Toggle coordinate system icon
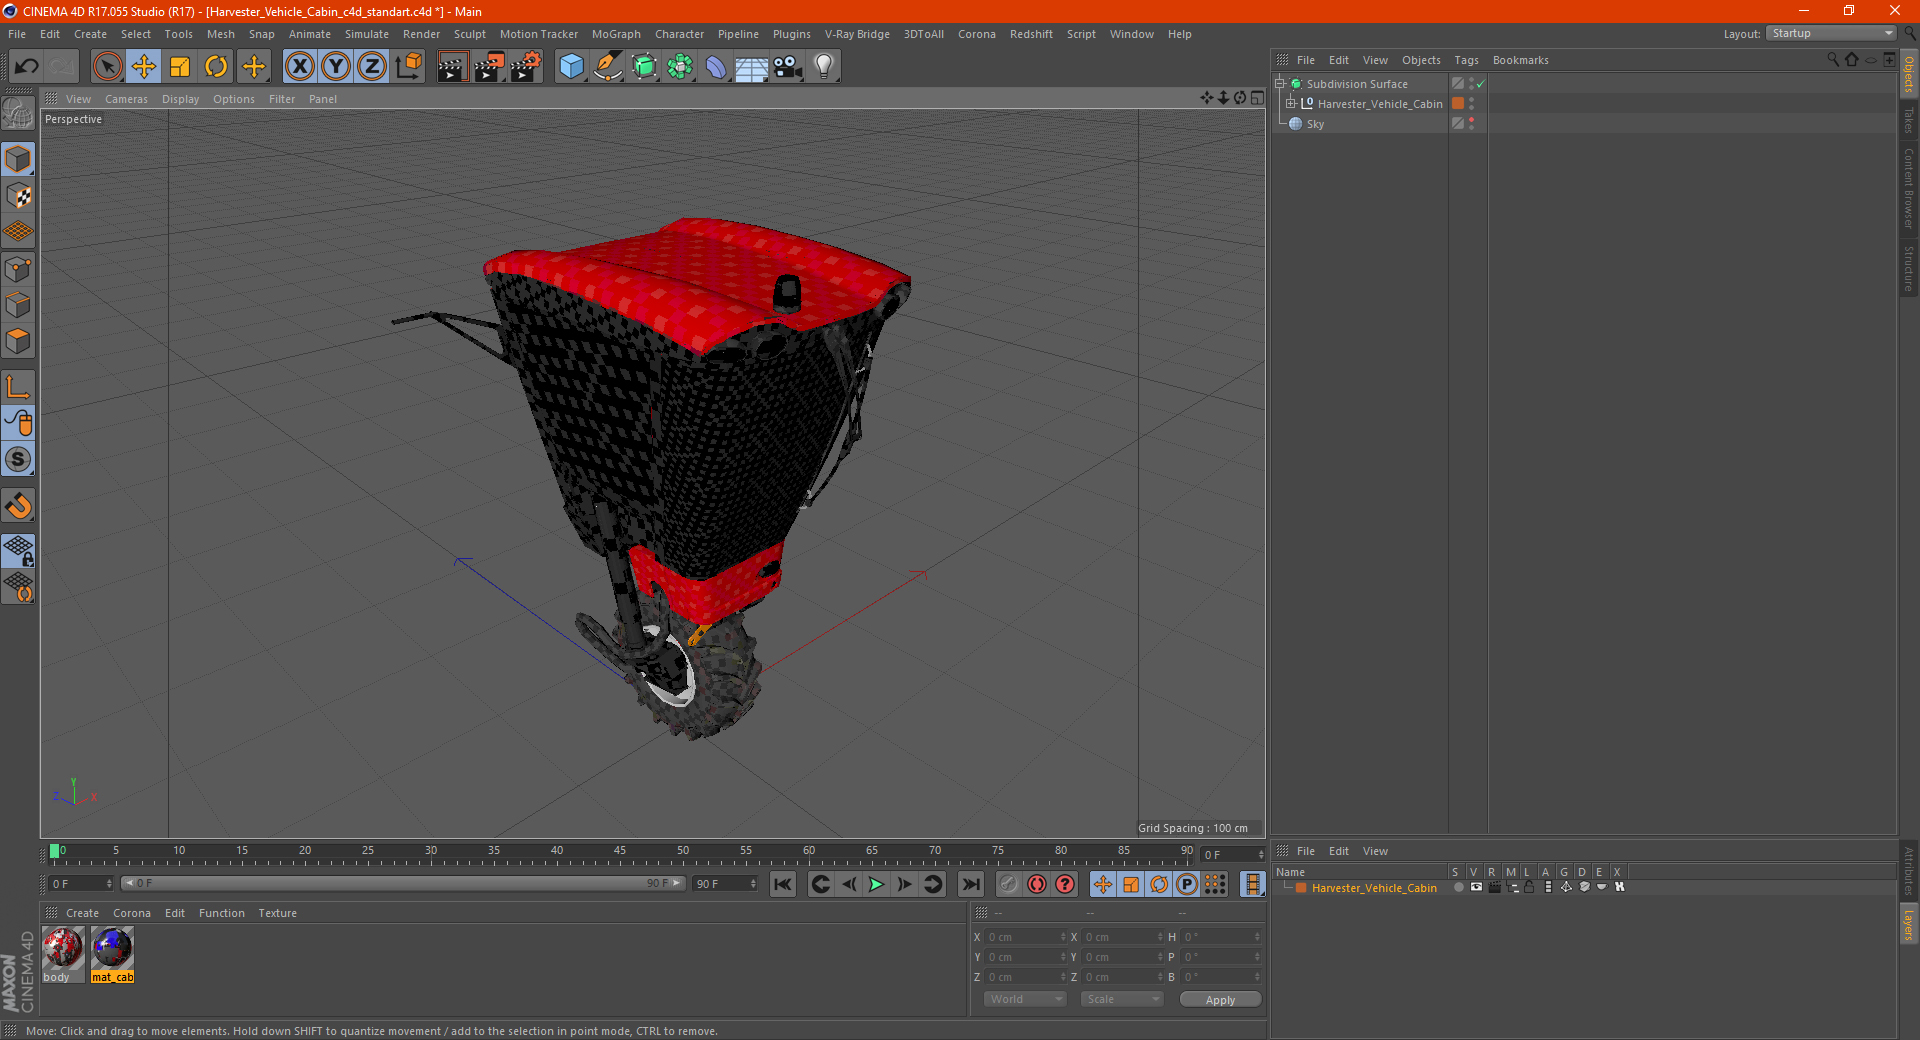This screenshot has width=1920, height=1040. 408,67
